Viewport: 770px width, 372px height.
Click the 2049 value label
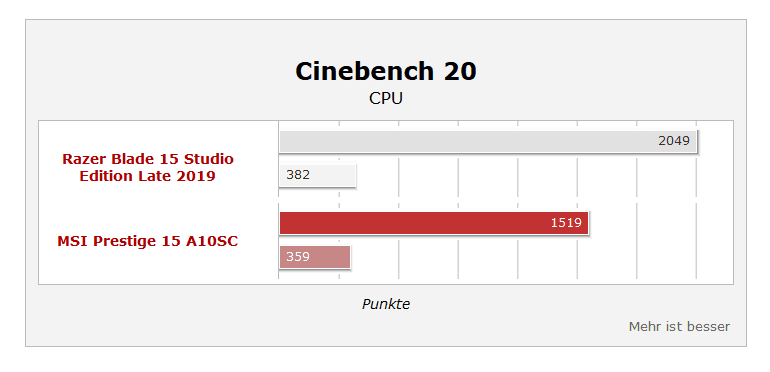click(x=674, y=141)
